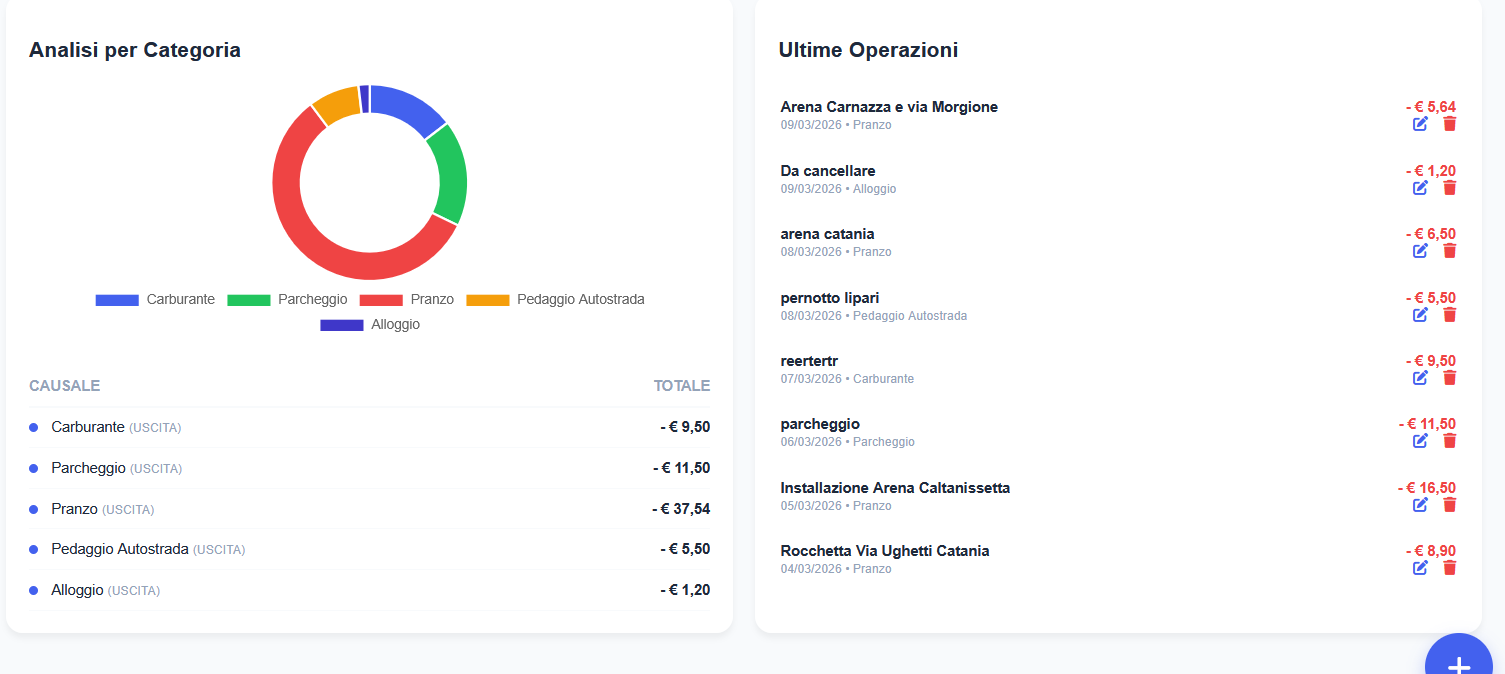This screenshot has height=674, width=1505.
Task: Delete the Da cancellare operation
Action: (x=1450, y=188)
